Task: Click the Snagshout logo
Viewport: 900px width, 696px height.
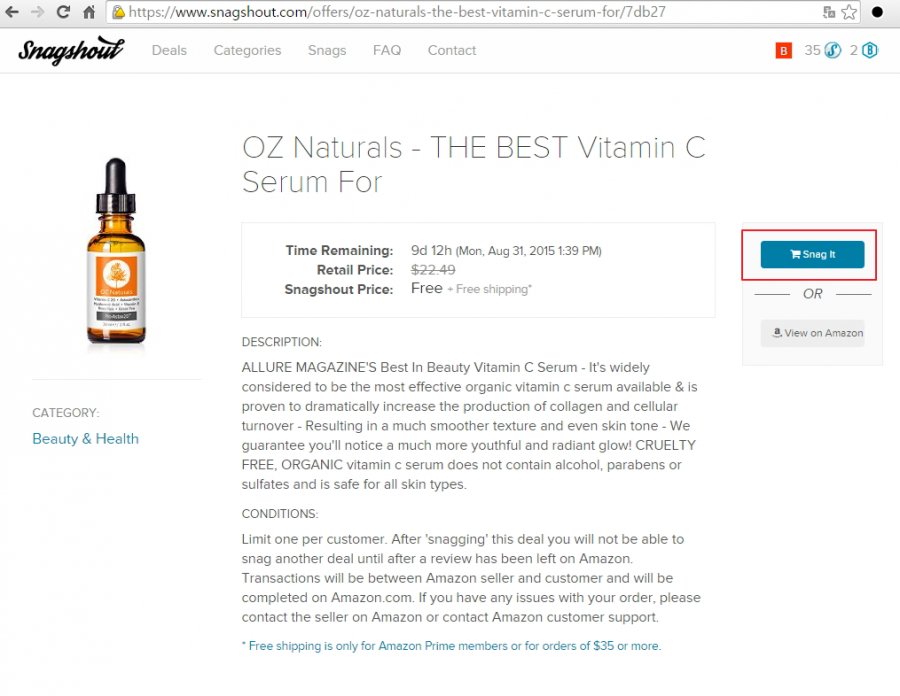Action: point(71,50)
